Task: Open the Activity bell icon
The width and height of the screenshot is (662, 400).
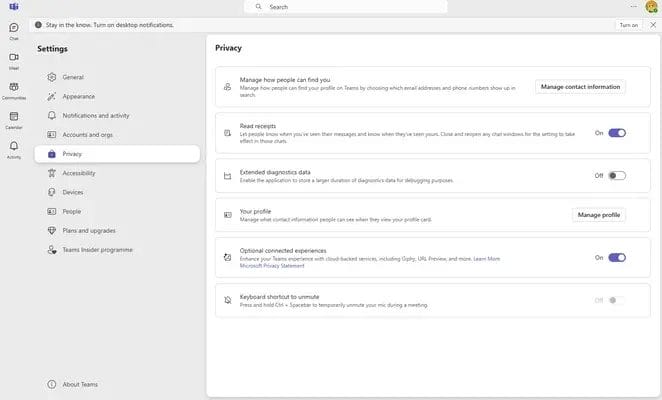Action: point(14,148)
